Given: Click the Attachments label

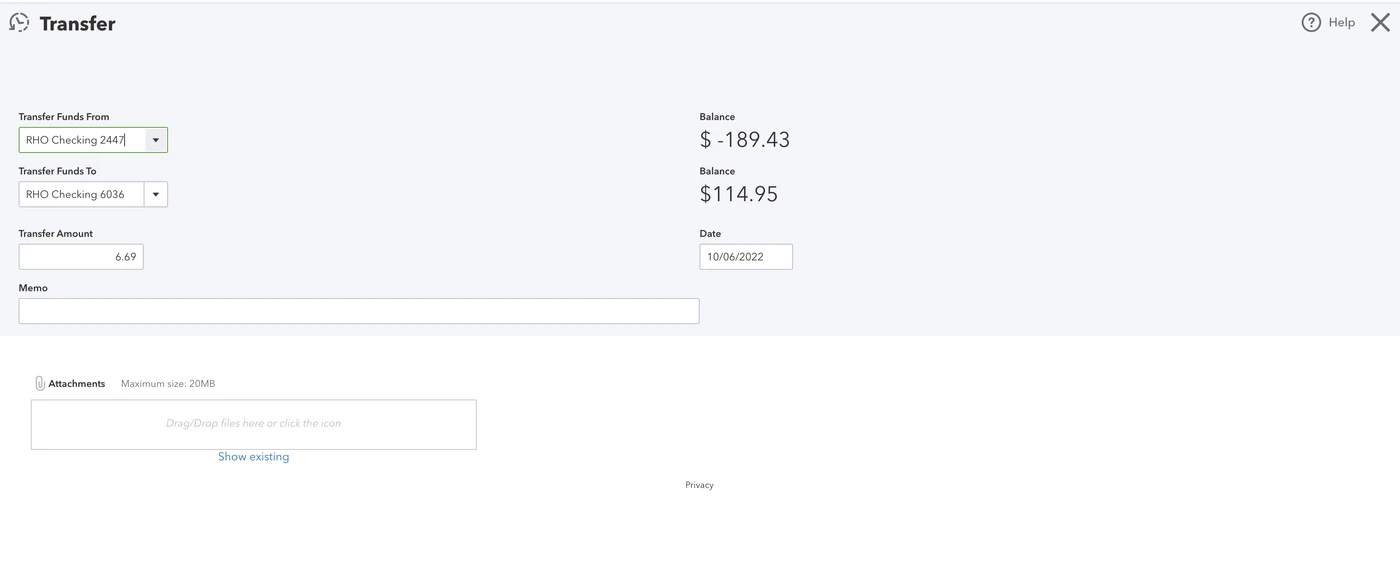Looking at the screenshot, I should [x=77, y=384].
